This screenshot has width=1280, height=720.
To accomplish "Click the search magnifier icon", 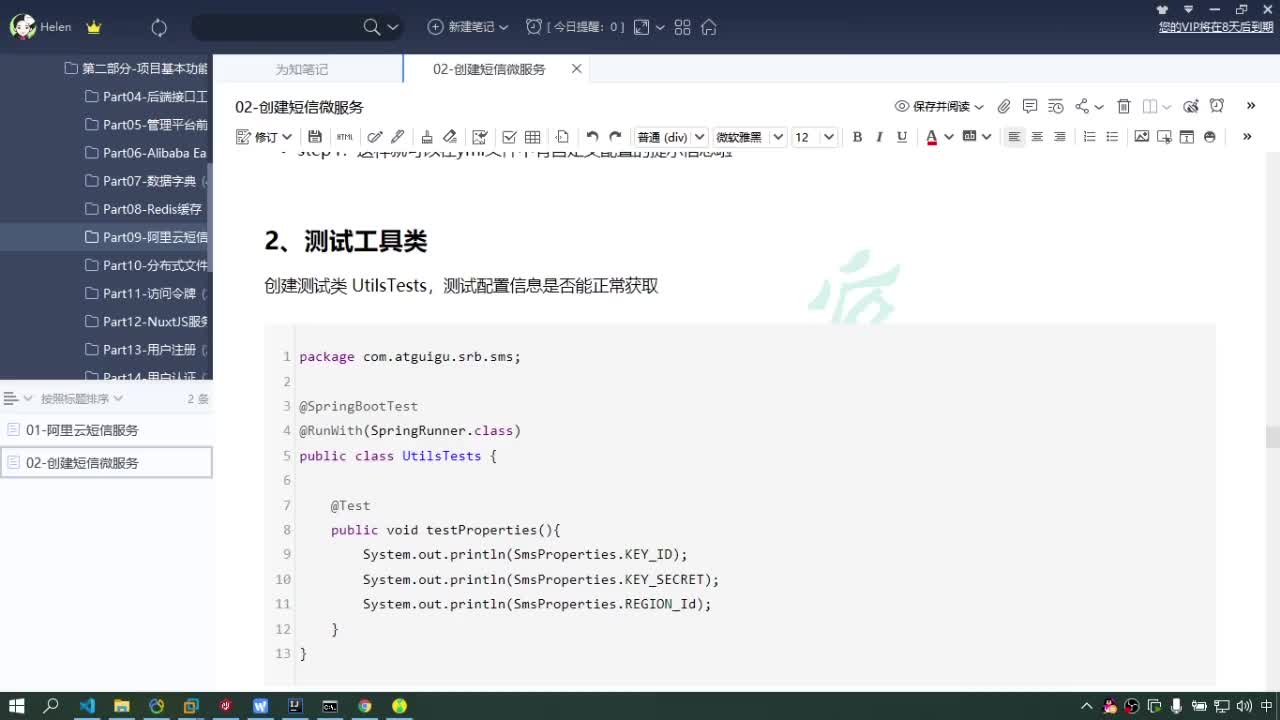I will click(372, 27).
